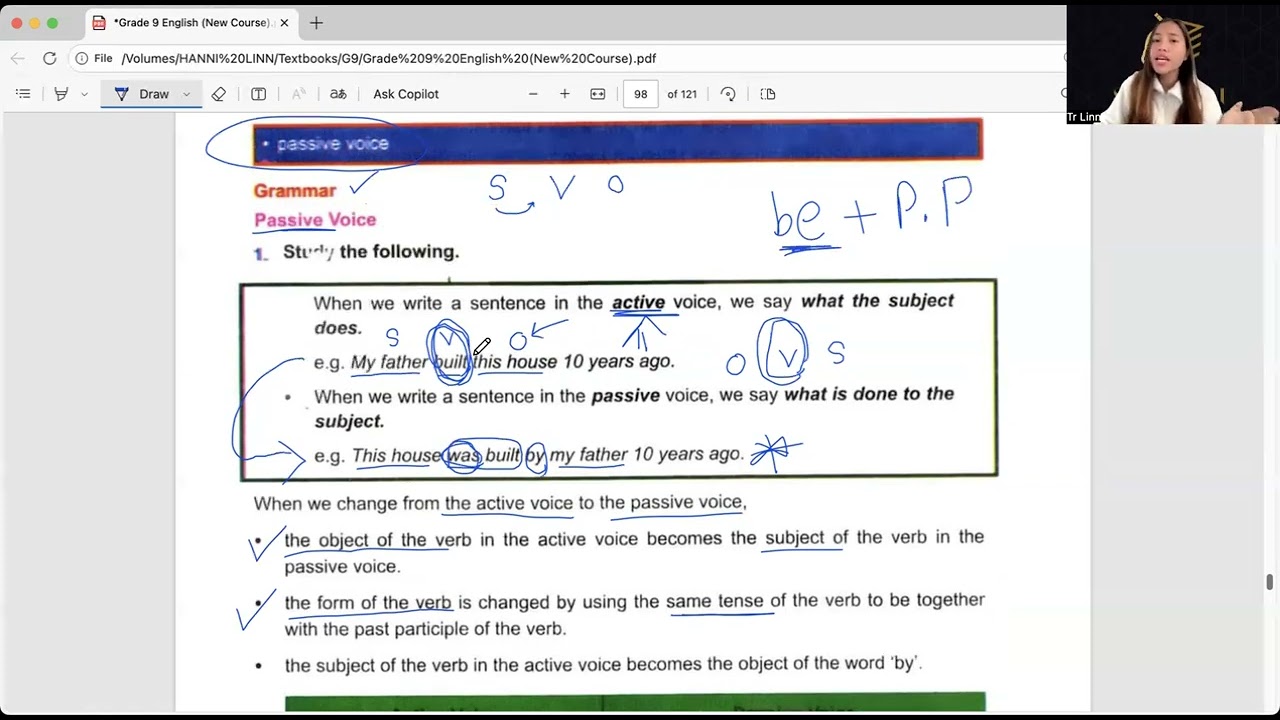Expand the Highlight tool options chevron
Image resolution: width=1280 pixels, height=720 pixels.
click(84, 94)
